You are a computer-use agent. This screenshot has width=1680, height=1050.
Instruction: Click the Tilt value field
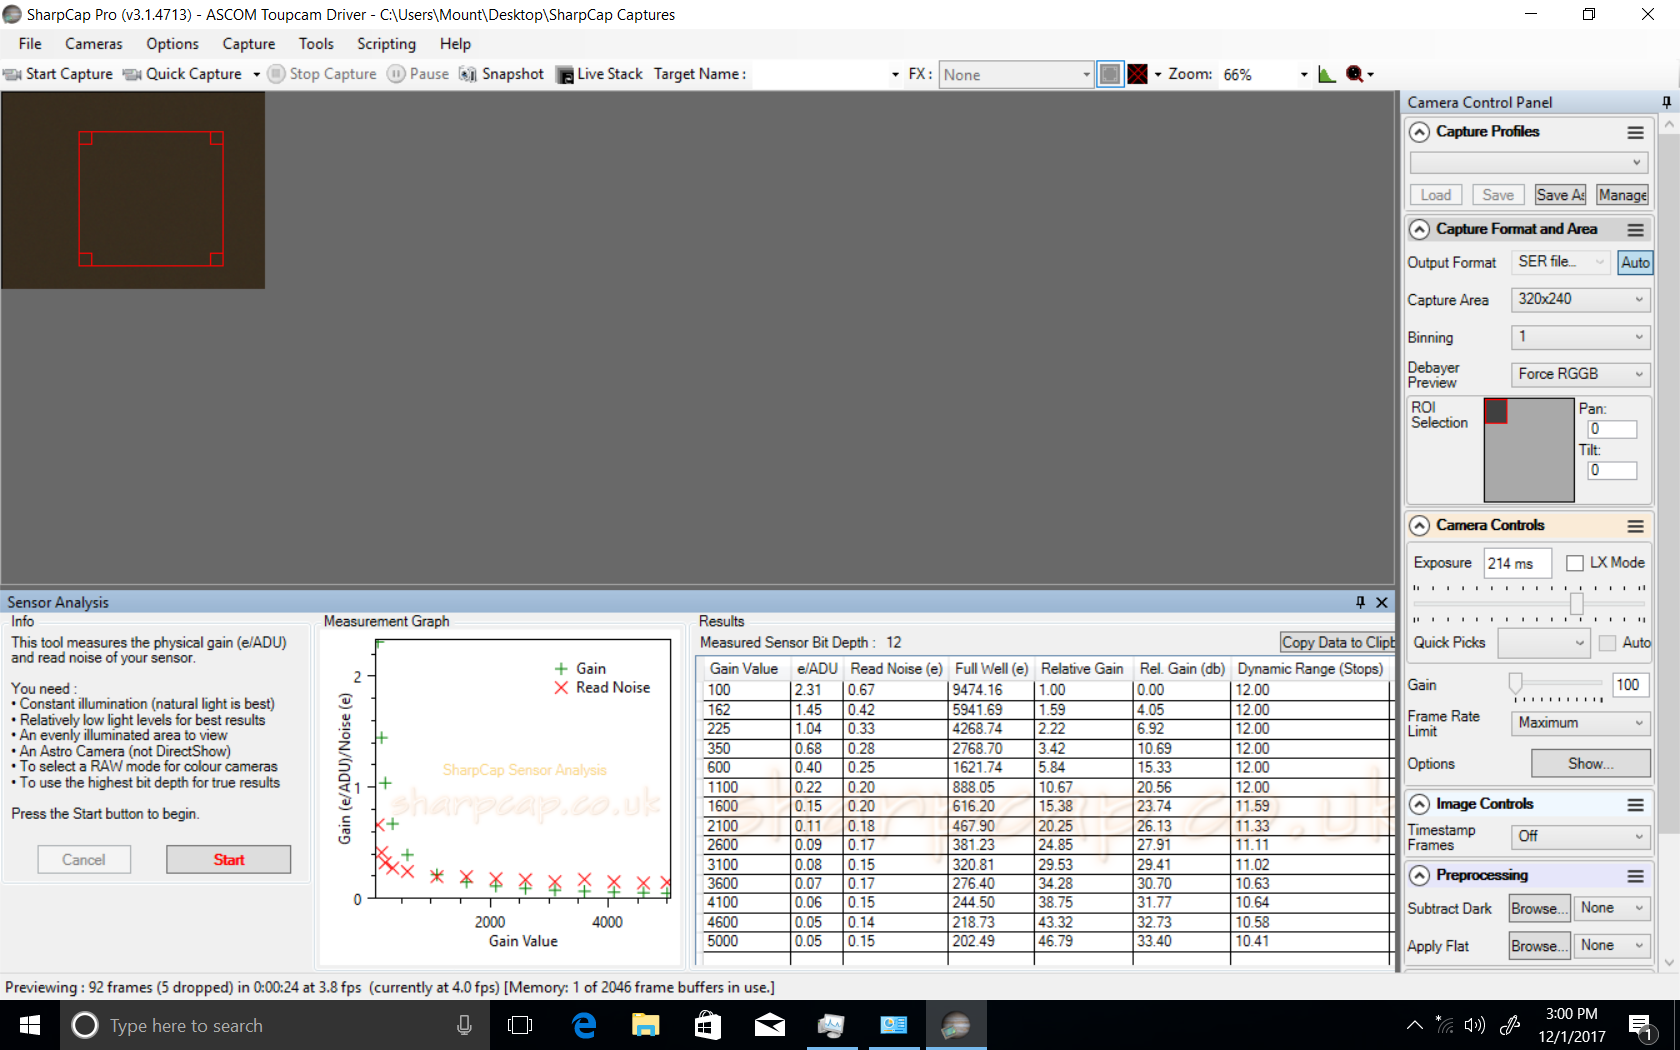[1612, 470]
